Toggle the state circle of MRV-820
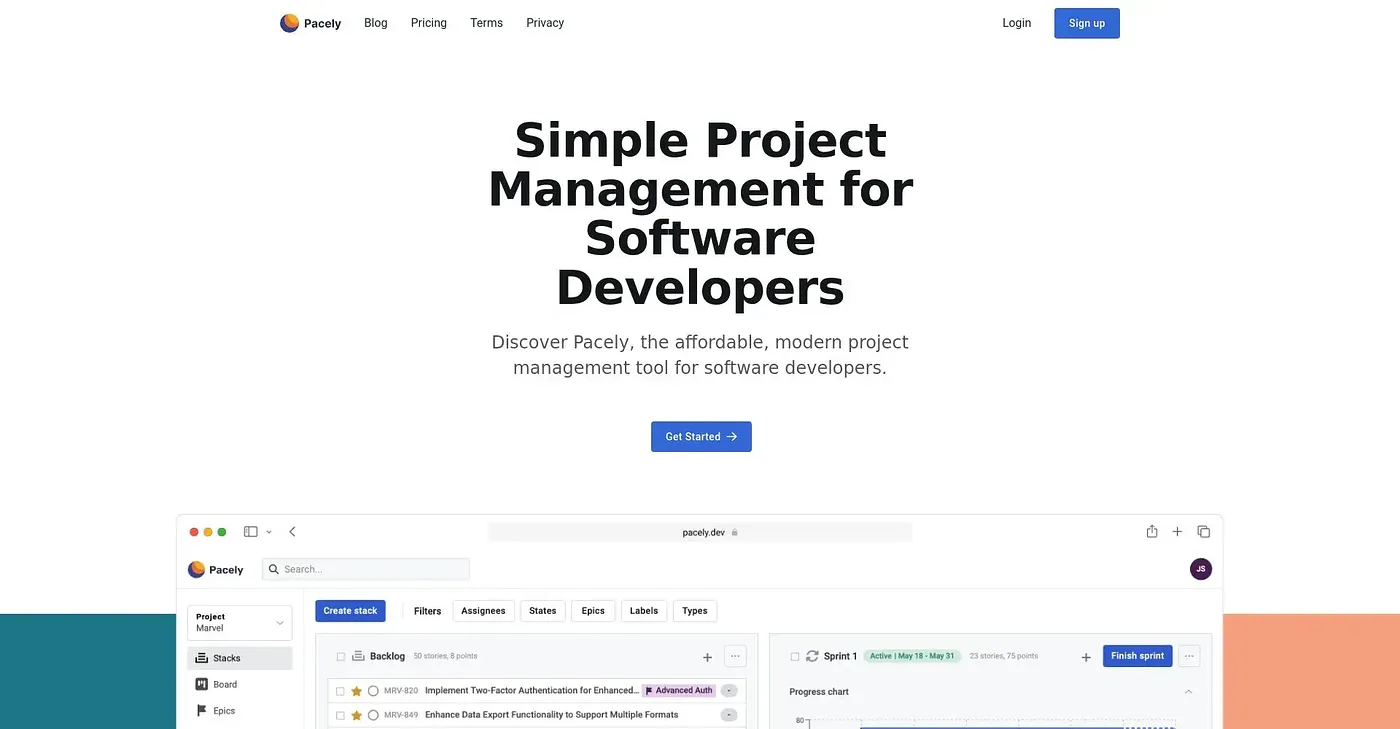This screenshot has width=1400, height=729. click(x=373, y=691)
